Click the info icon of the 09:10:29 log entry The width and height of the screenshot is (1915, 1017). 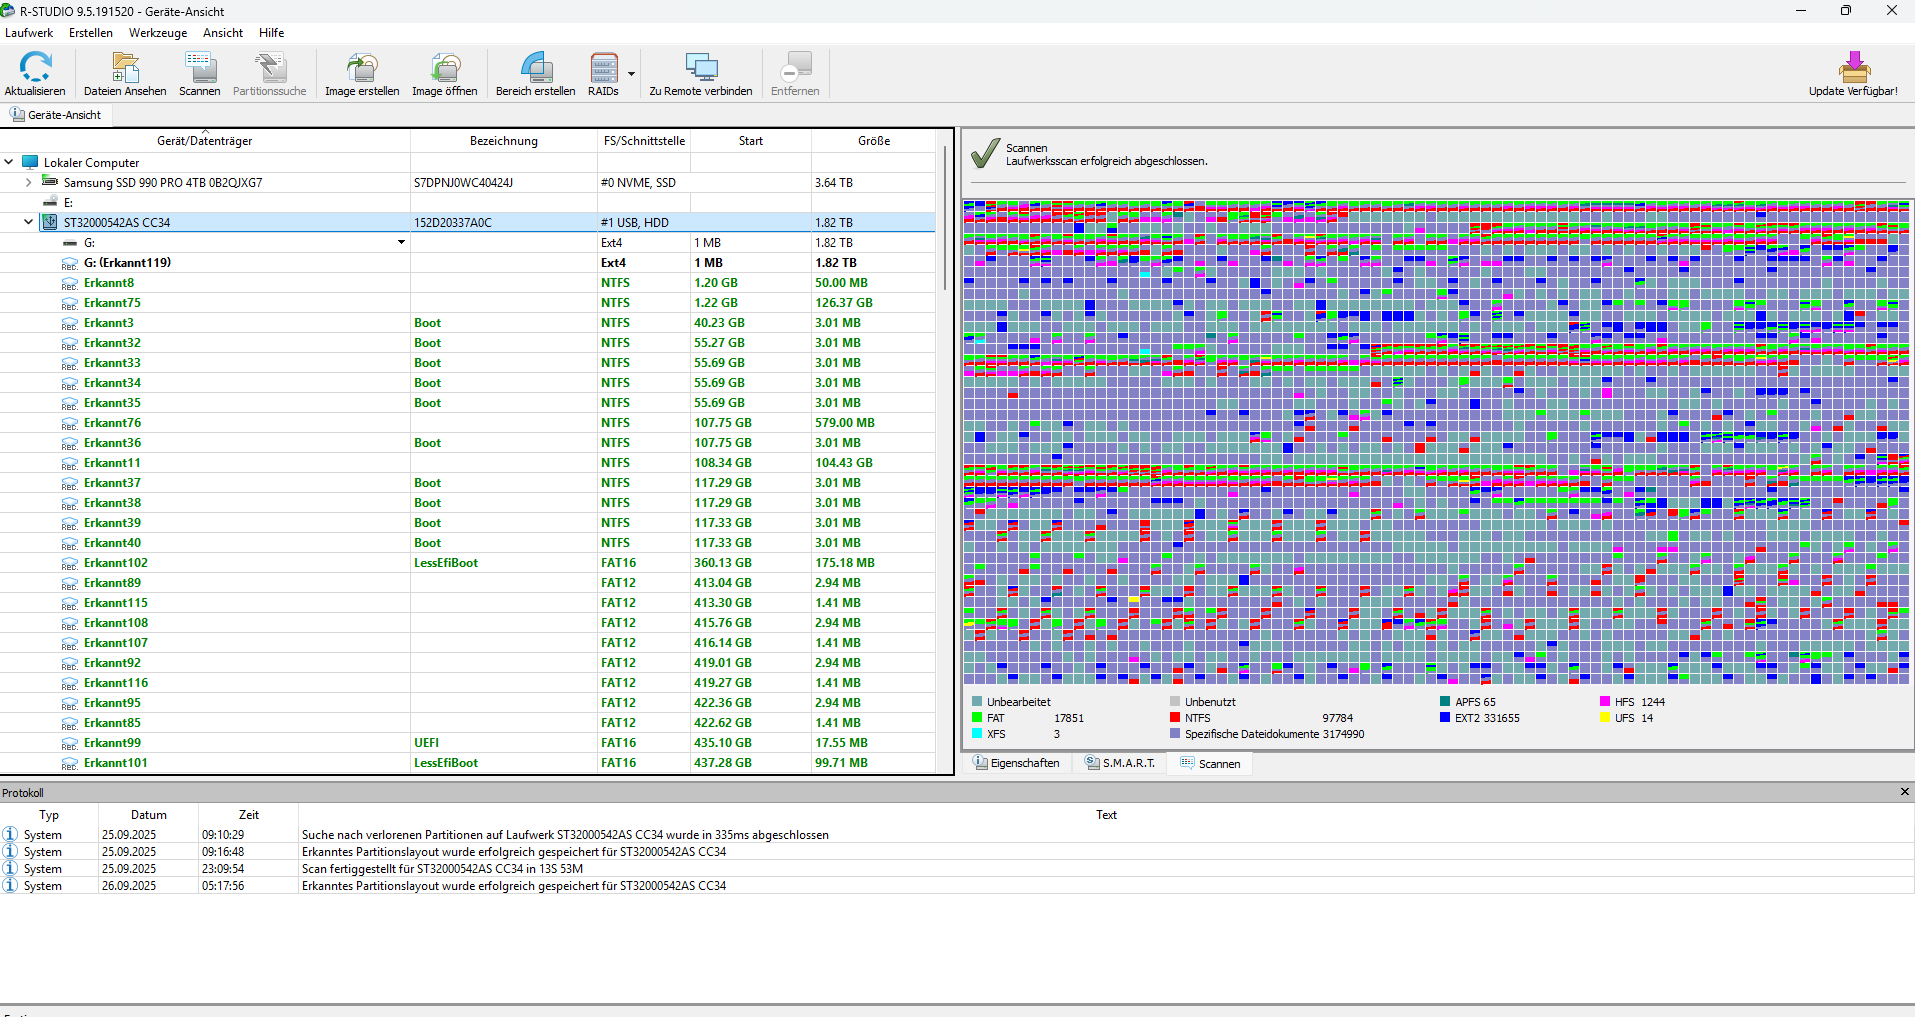(10, 834)
